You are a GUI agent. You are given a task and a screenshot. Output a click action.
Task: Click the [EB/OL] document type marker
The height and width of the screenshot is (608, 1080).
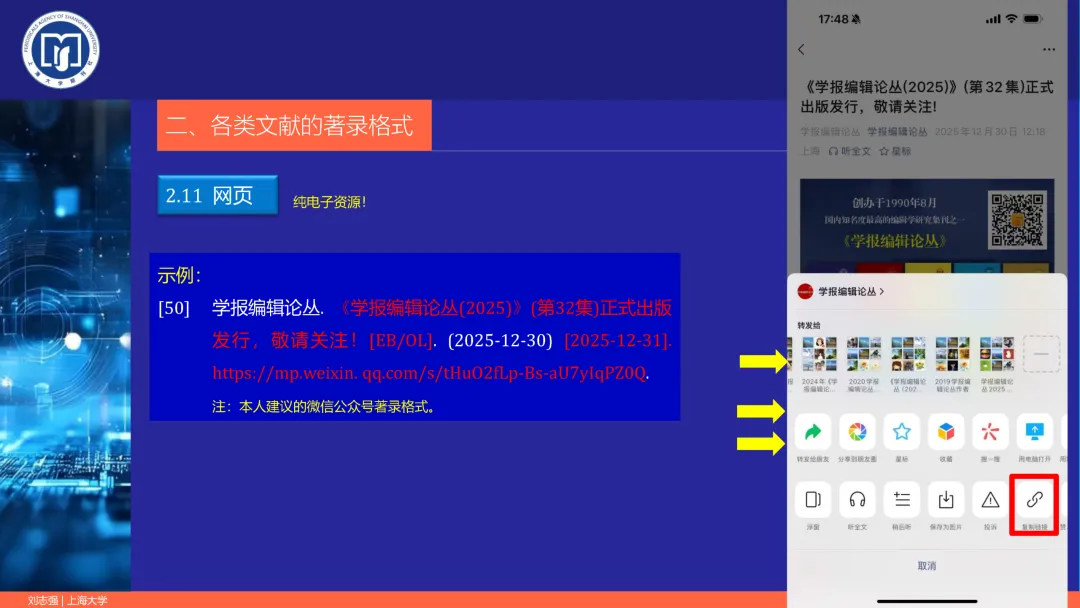coord(401,340)
